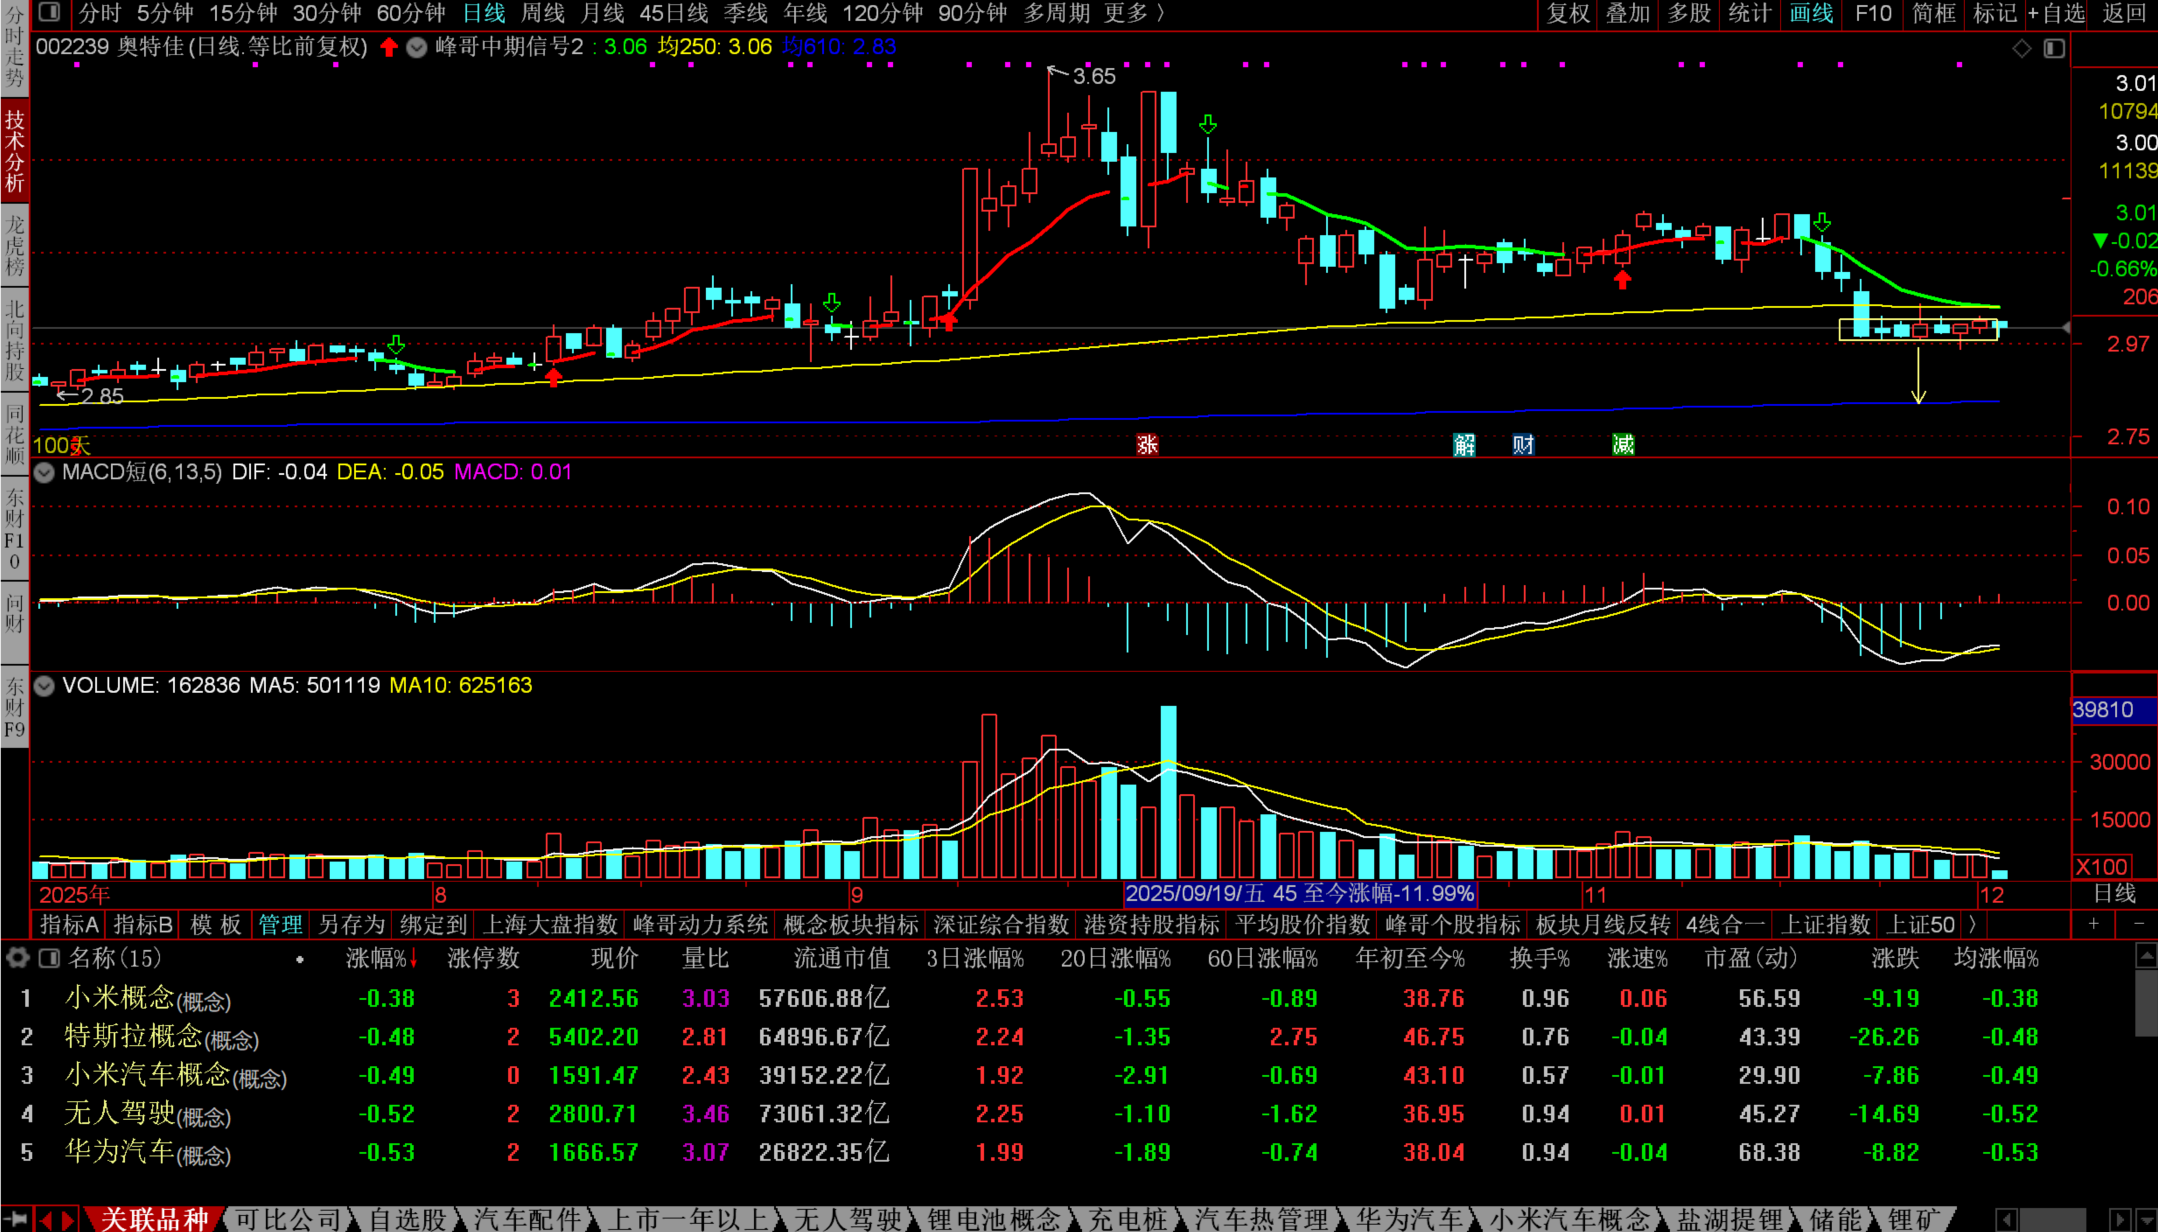2158x1232 pixels.
Task: Toggle 叠加 overlay in top toolbar
Action: point(1628,13)
